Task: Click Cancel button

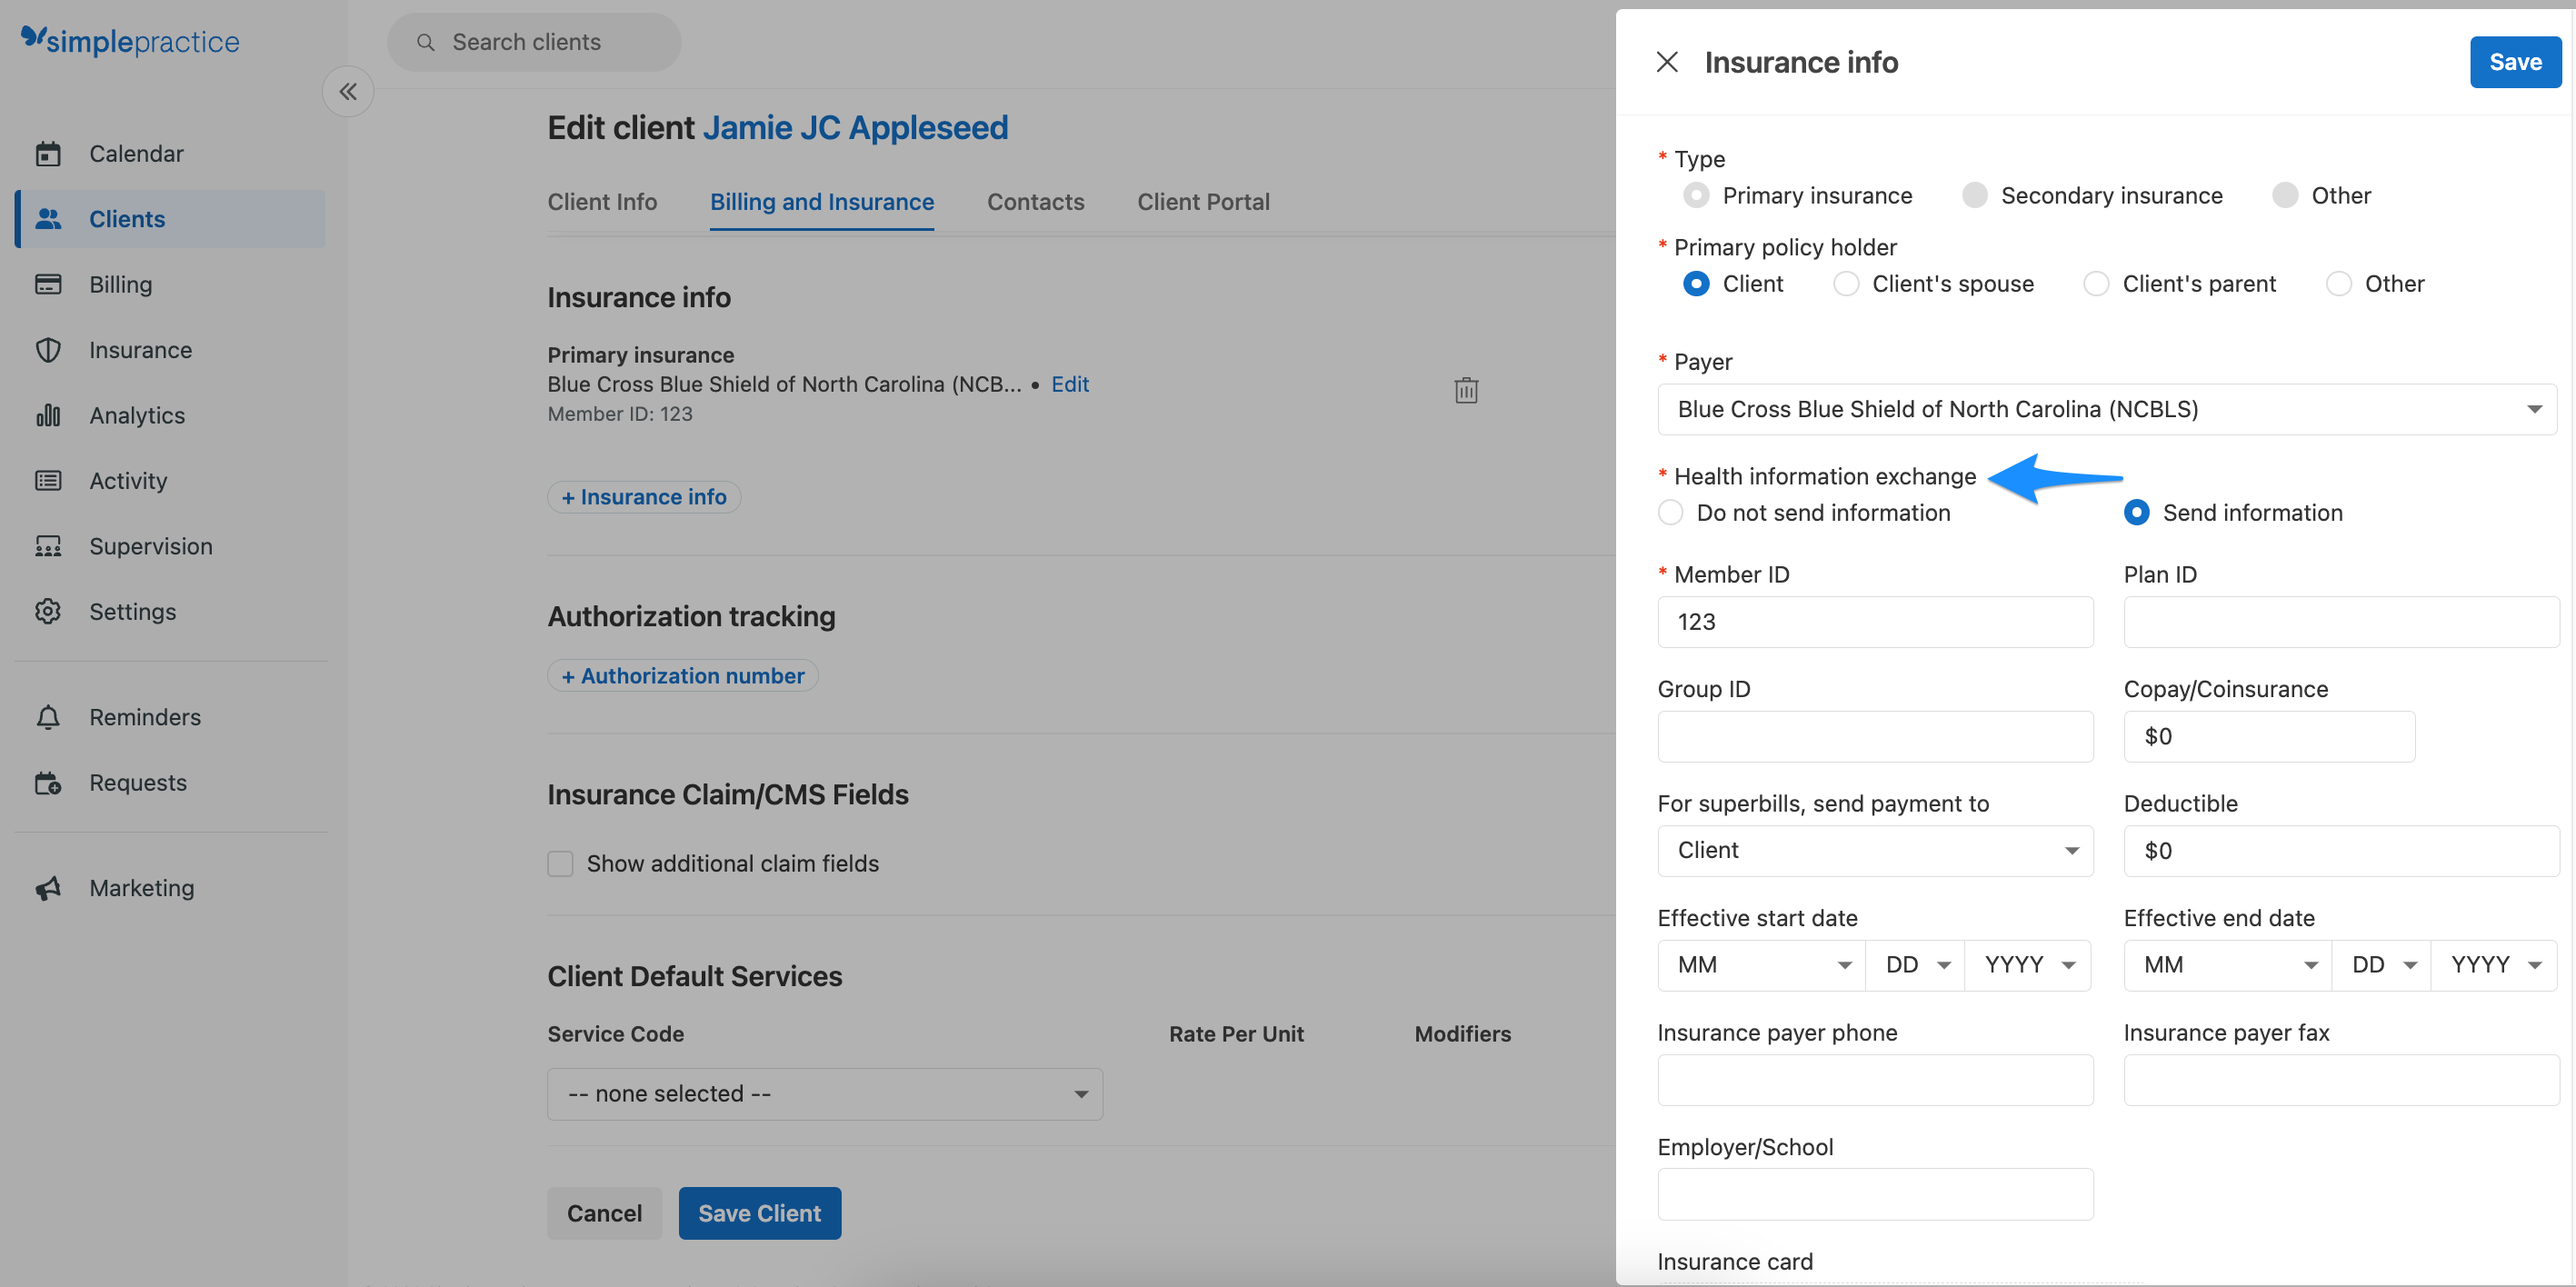Action: (604, 1213)
